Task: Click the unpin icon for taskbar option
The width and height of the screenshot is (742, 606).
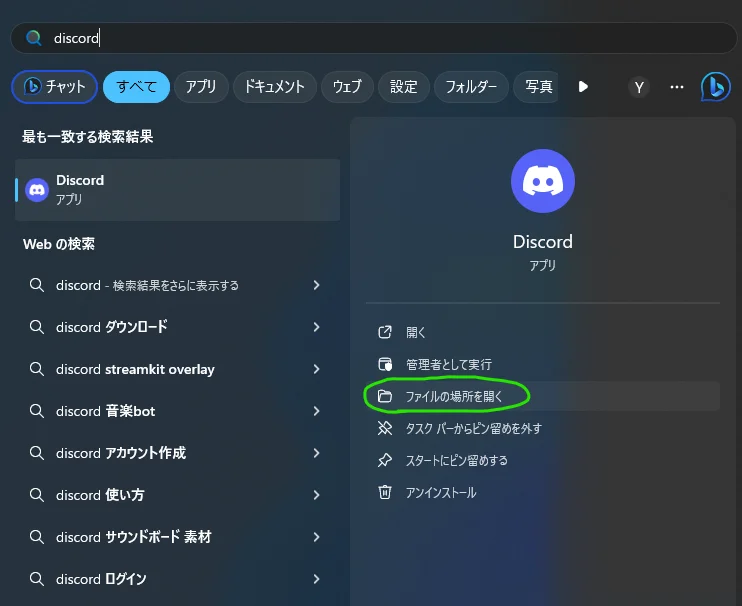Action: pos(385,428)
